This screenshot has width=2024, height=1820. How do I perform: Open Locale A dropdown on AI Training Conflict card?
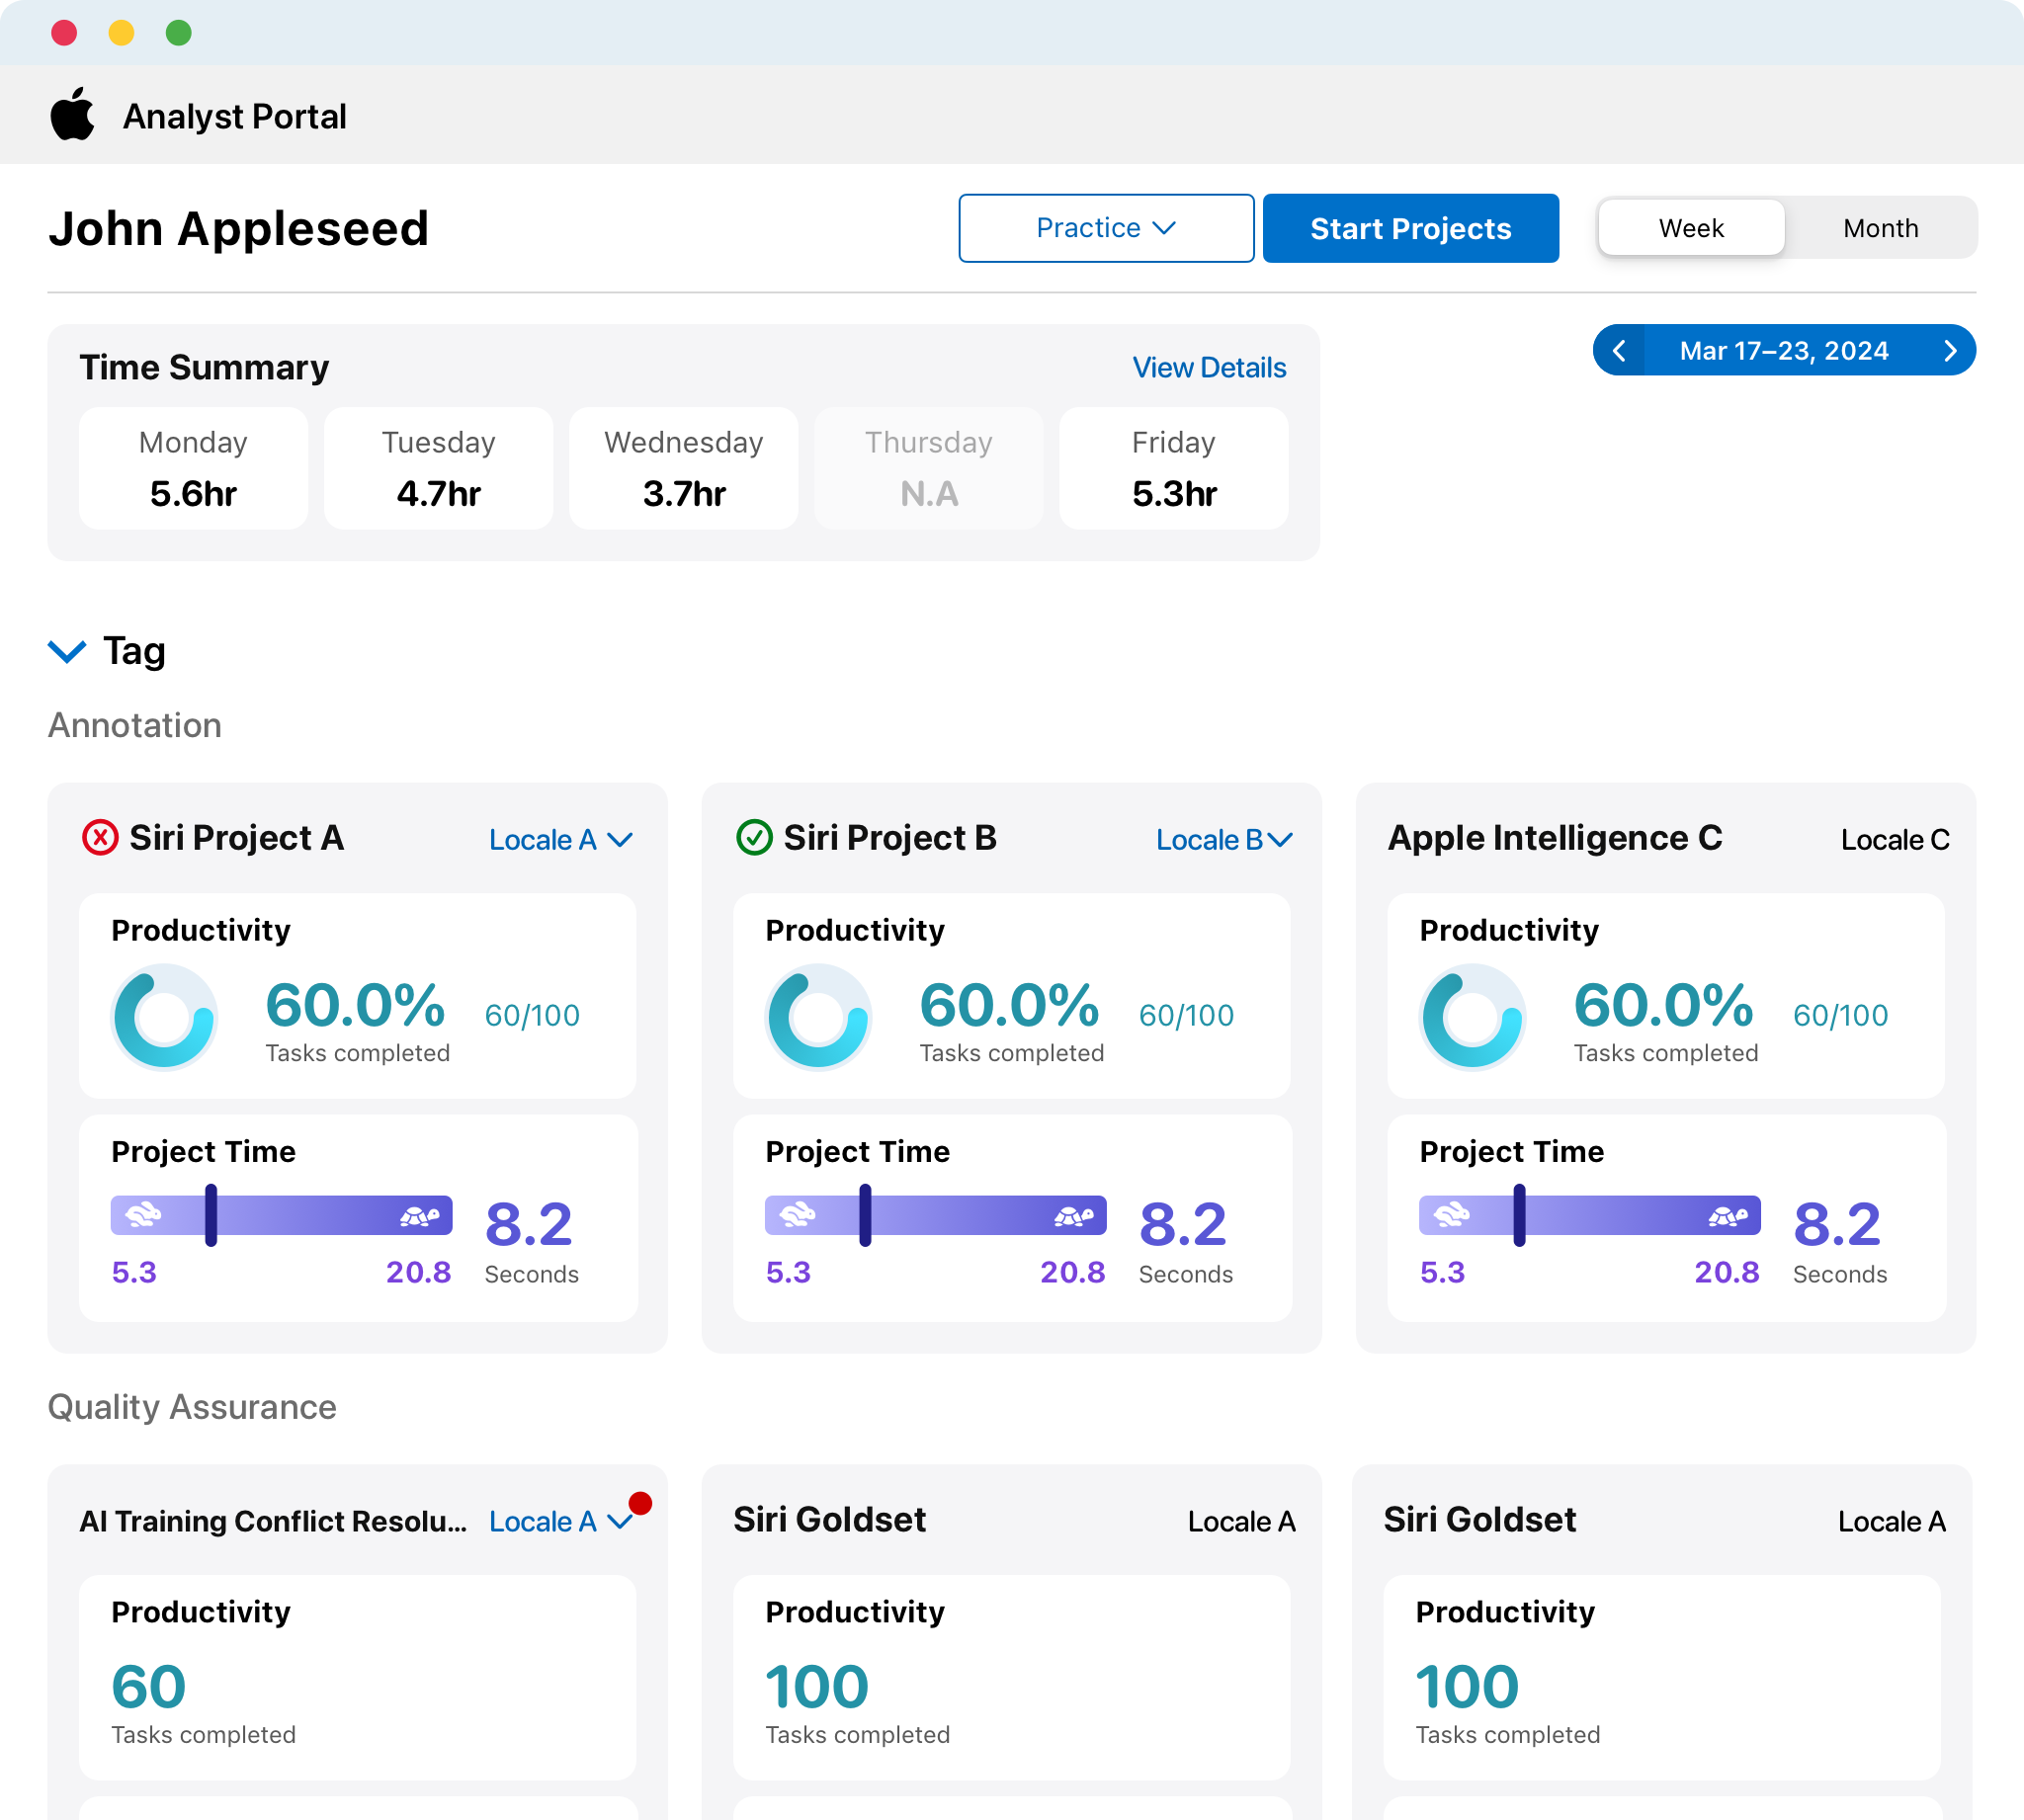click(x=561, y=1522)
